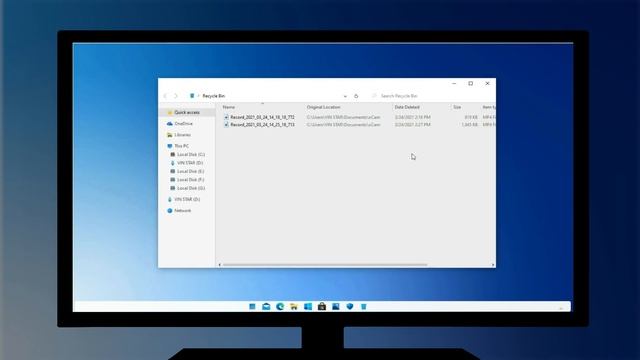Select VIN STAR (D:) nested under This PC
Viewport: 640px width, 360px height.
point(187,163)
